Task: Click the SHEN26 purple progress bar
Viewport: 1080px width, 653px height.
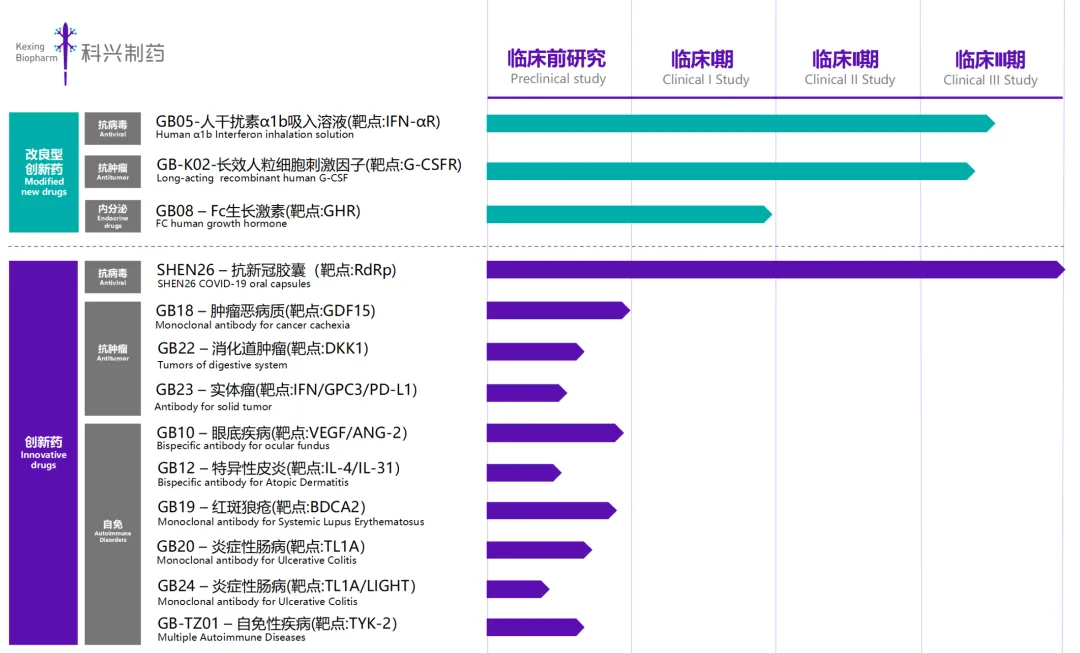Action: [x=773, y=270]
